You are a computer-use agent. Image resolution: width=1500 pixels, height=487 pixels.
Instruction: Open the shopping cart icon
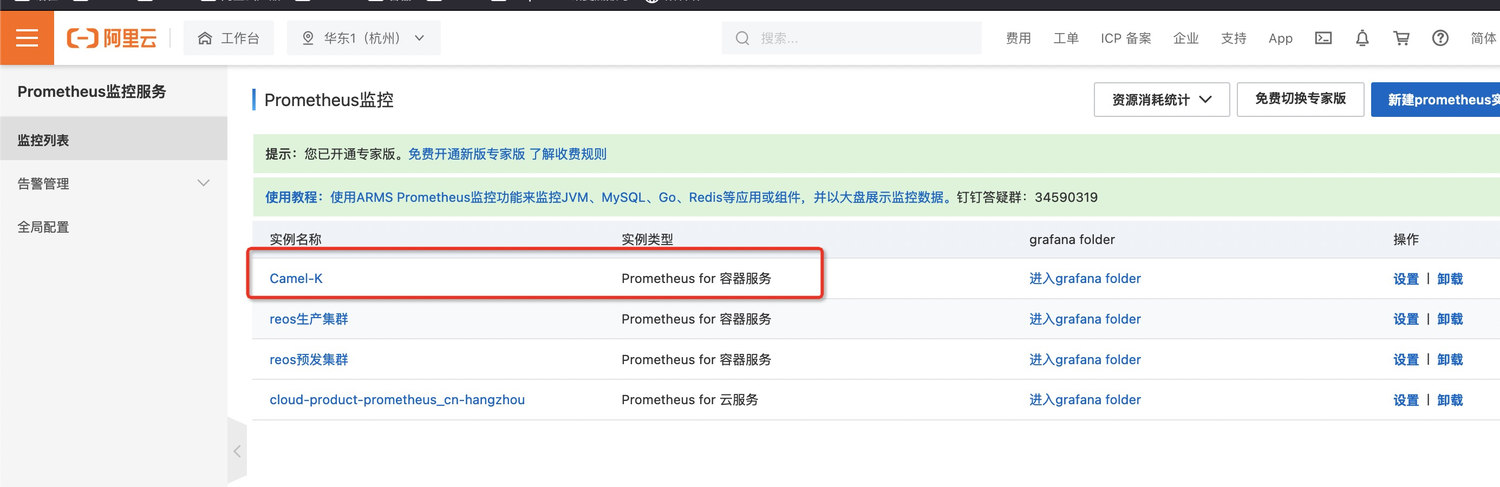click(x=1401, y=38)
